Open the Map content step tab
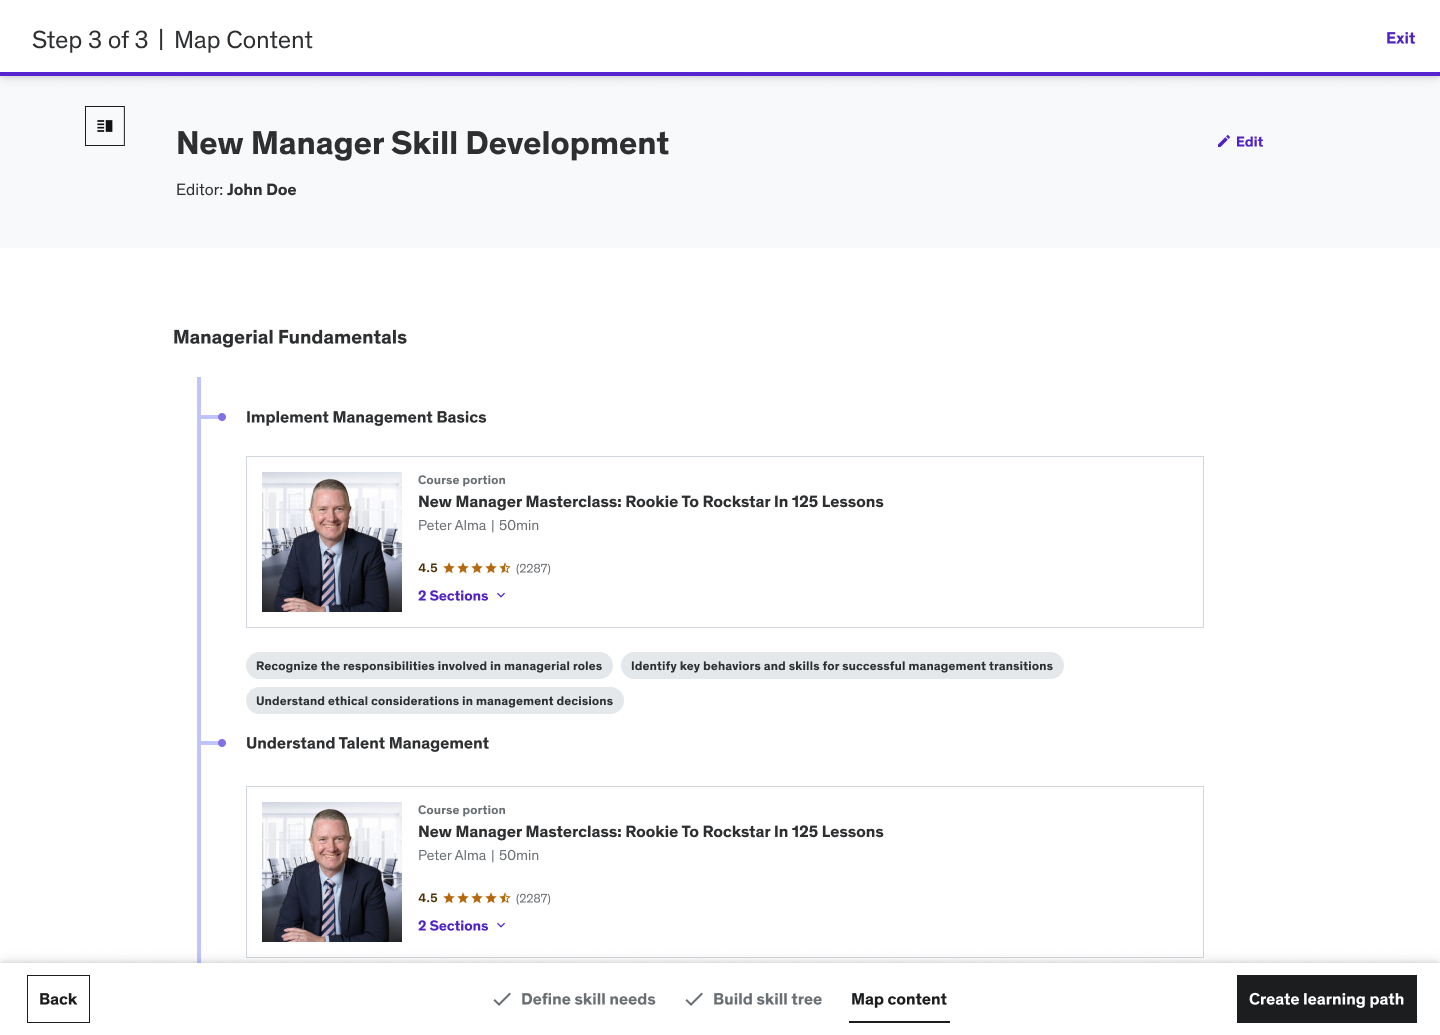The width and height of the screenshot is (1440, 1035). [898, 999]
